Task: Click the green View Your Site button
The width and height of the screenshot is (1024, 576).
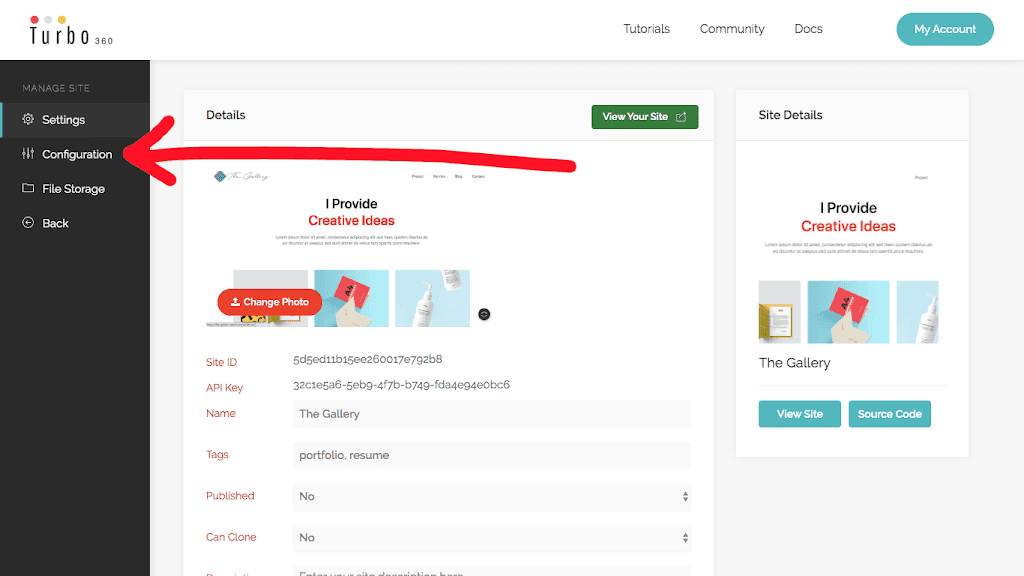Action: pos(645,117)
